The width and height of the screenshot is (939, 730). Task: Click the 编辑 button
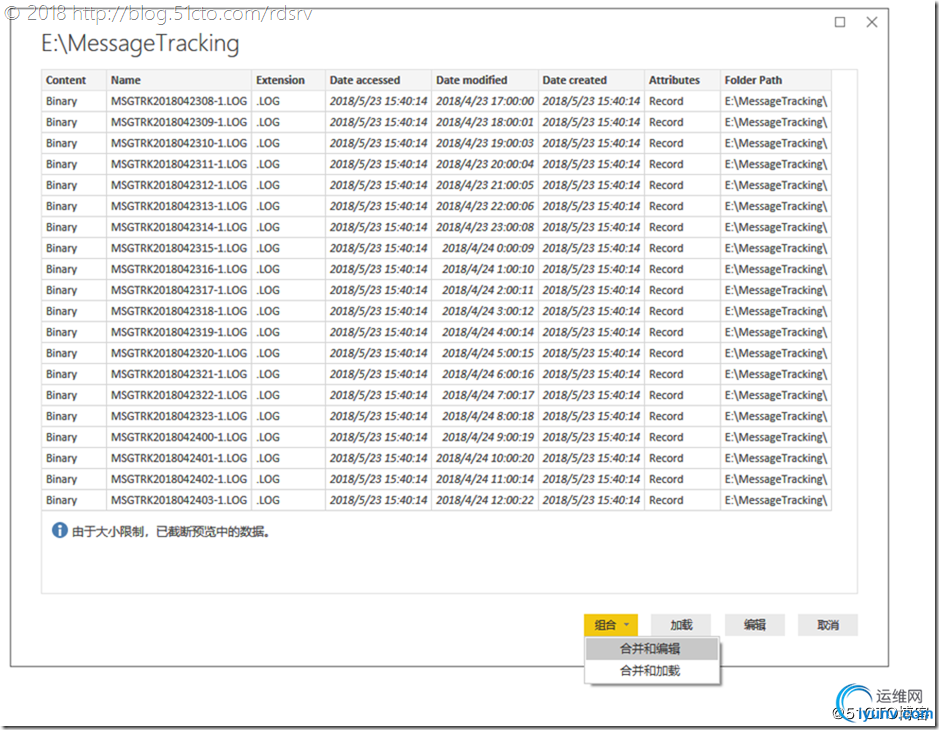pyautogui.click(x=755, y=625)
